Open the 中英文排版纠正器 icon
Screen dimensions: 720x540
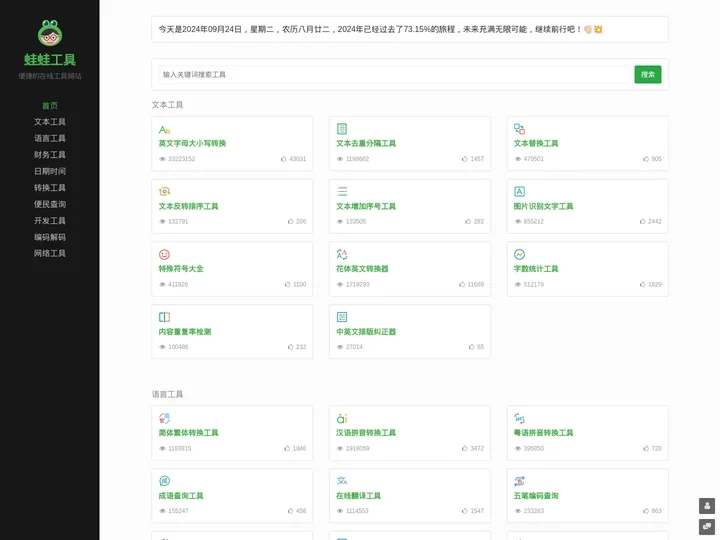tap(342, 317)
